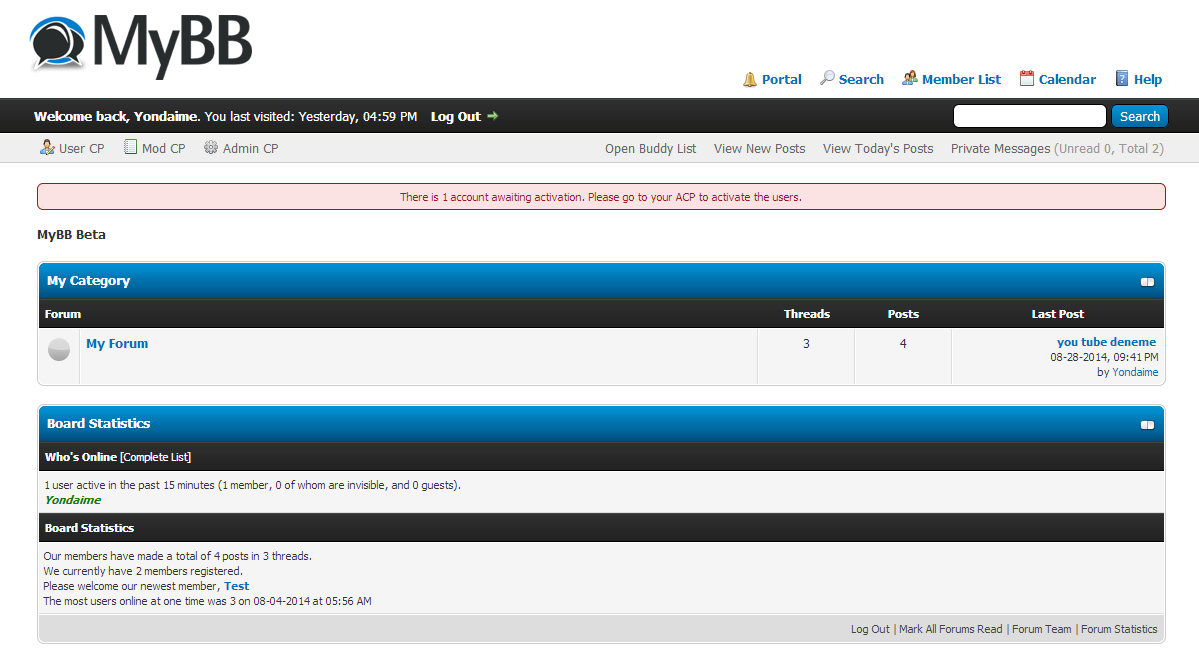
Task: Open the Portal page
Action: pos(781,80)
